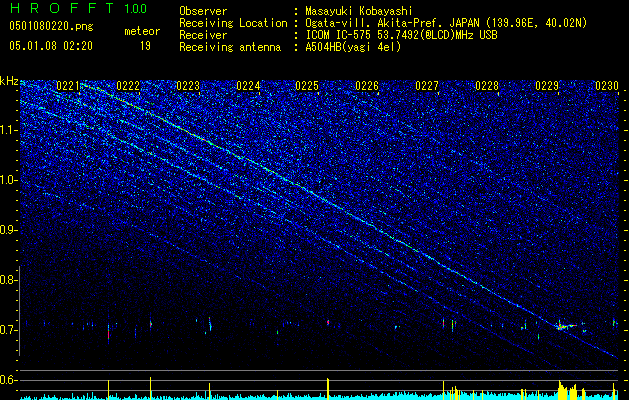The width and height of the screenshot is (629, 400).
Task: Click the 0230 time marker
Action: tap(607, 85)
